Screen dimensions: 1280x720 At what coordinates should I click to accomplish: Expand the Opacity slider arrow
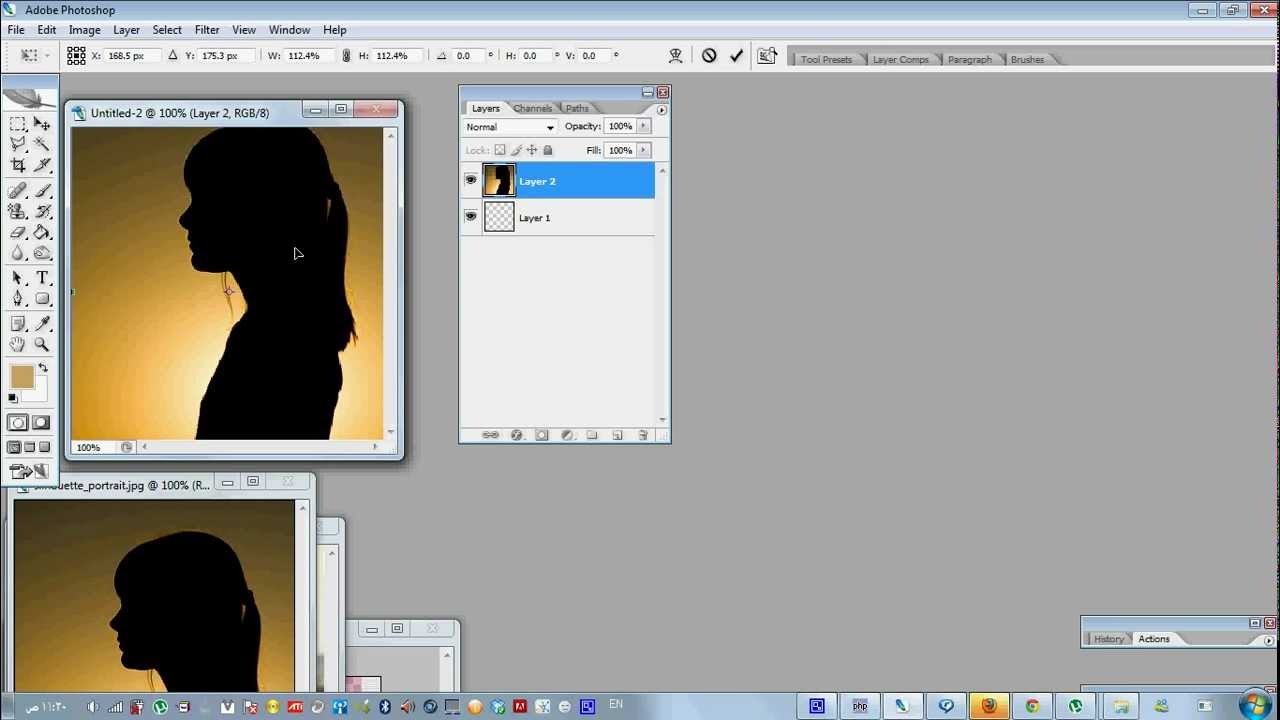[x=644, y=126]
